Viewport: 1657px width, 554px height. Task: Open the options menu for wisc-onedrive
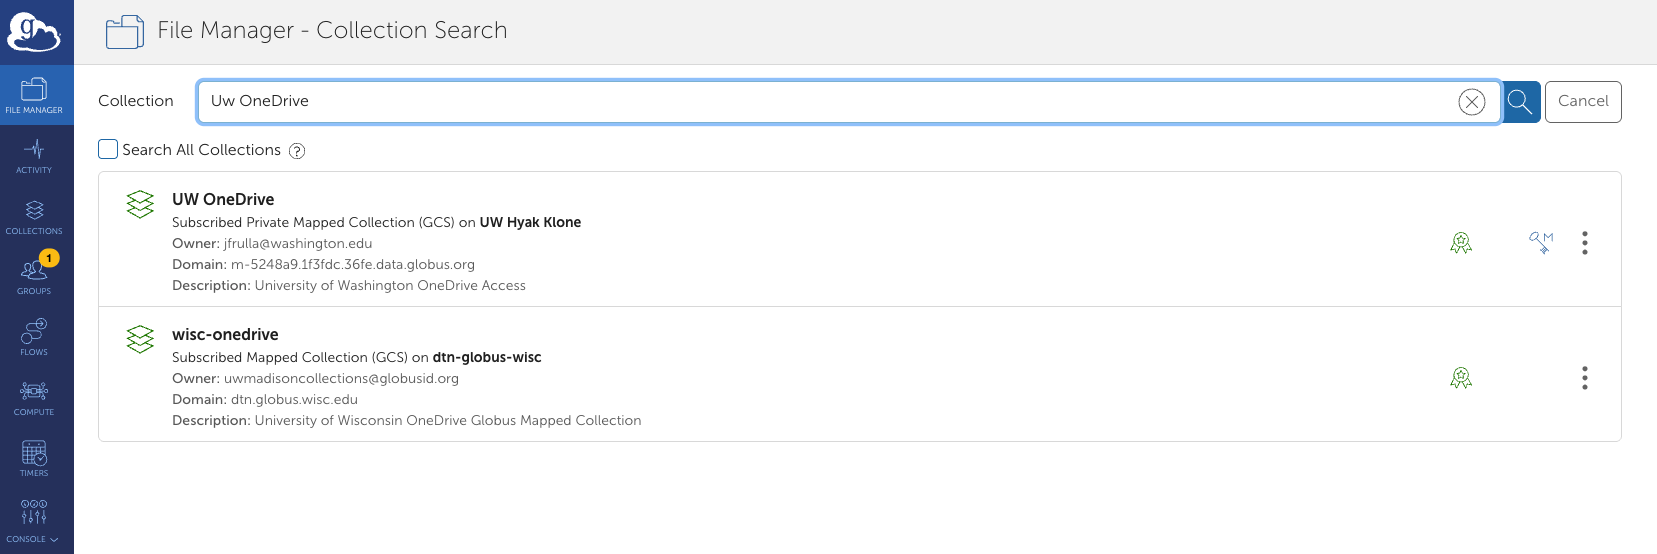[x=1585, y=378]
